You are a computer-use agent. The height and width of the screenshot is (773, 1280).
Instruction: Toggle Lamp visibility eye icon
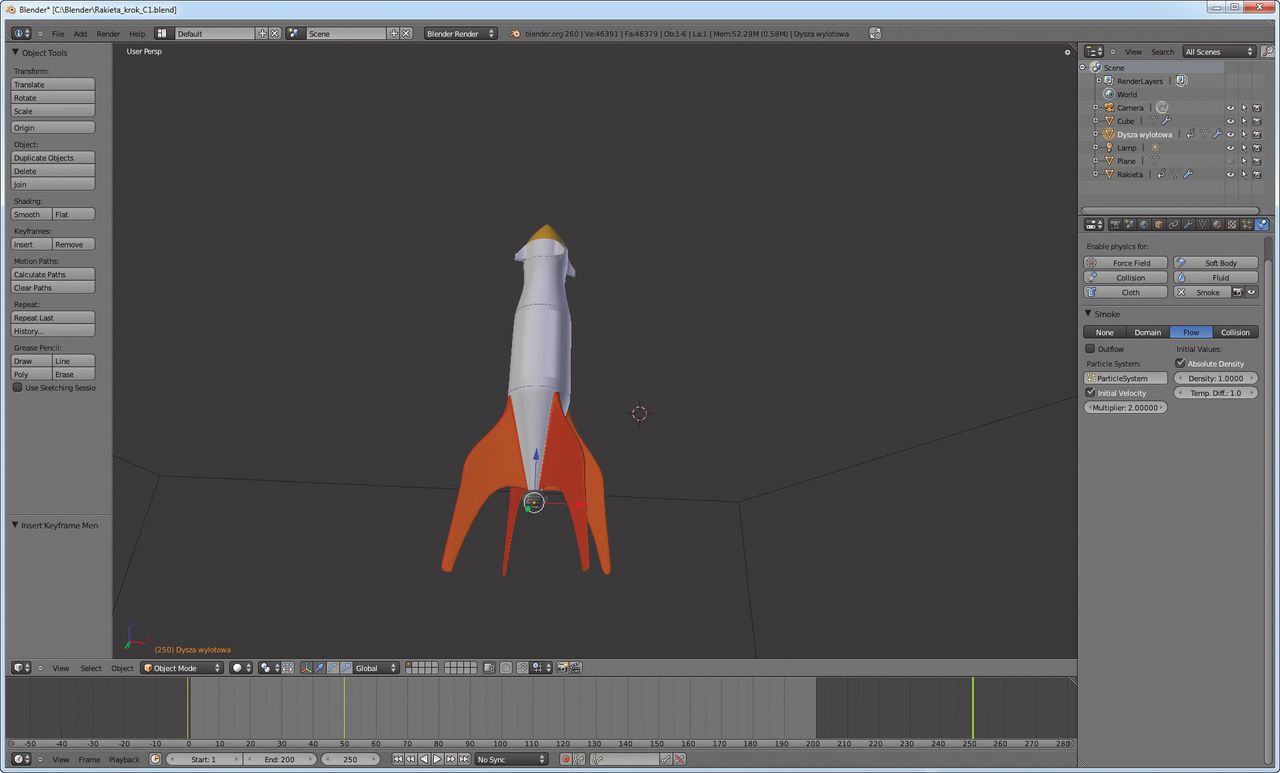point(1230,147)
